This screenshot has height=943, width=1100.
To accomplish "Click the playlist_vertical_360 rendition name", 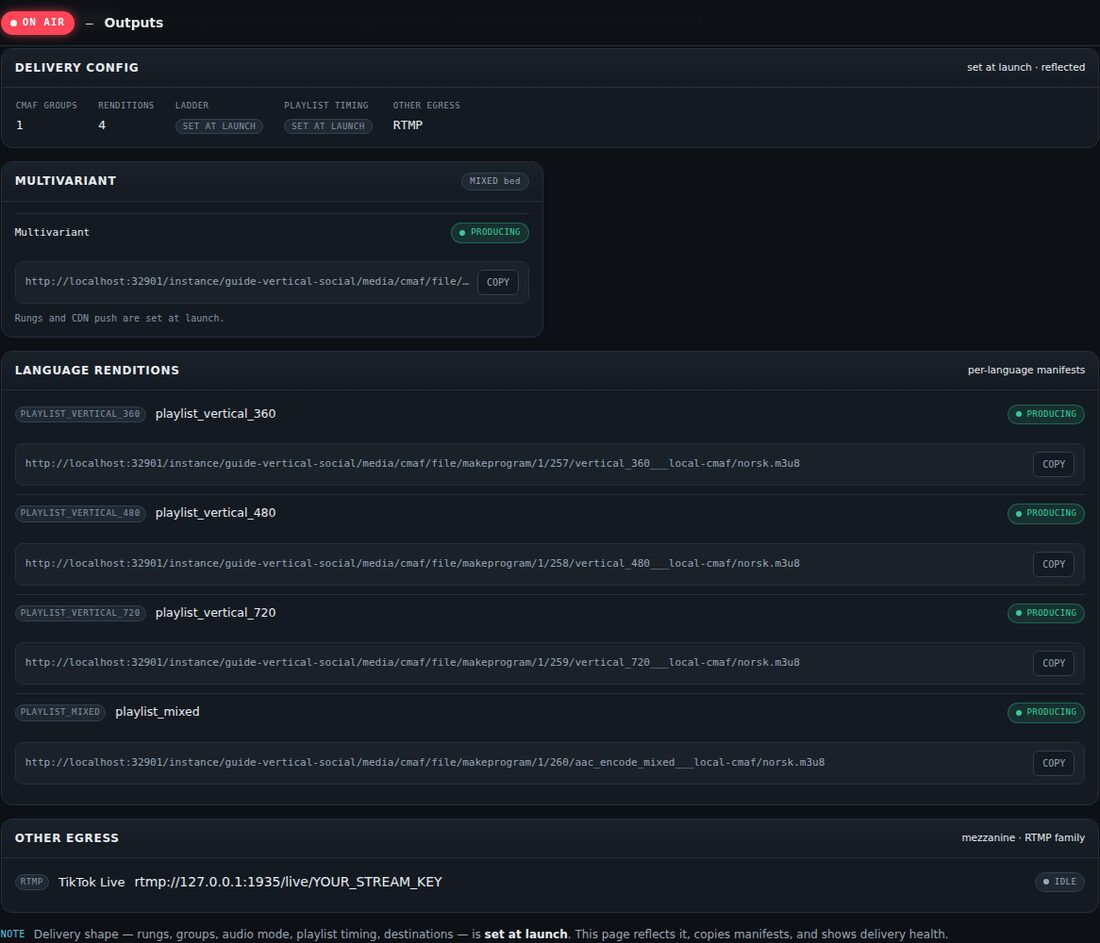I will [215, 414].
